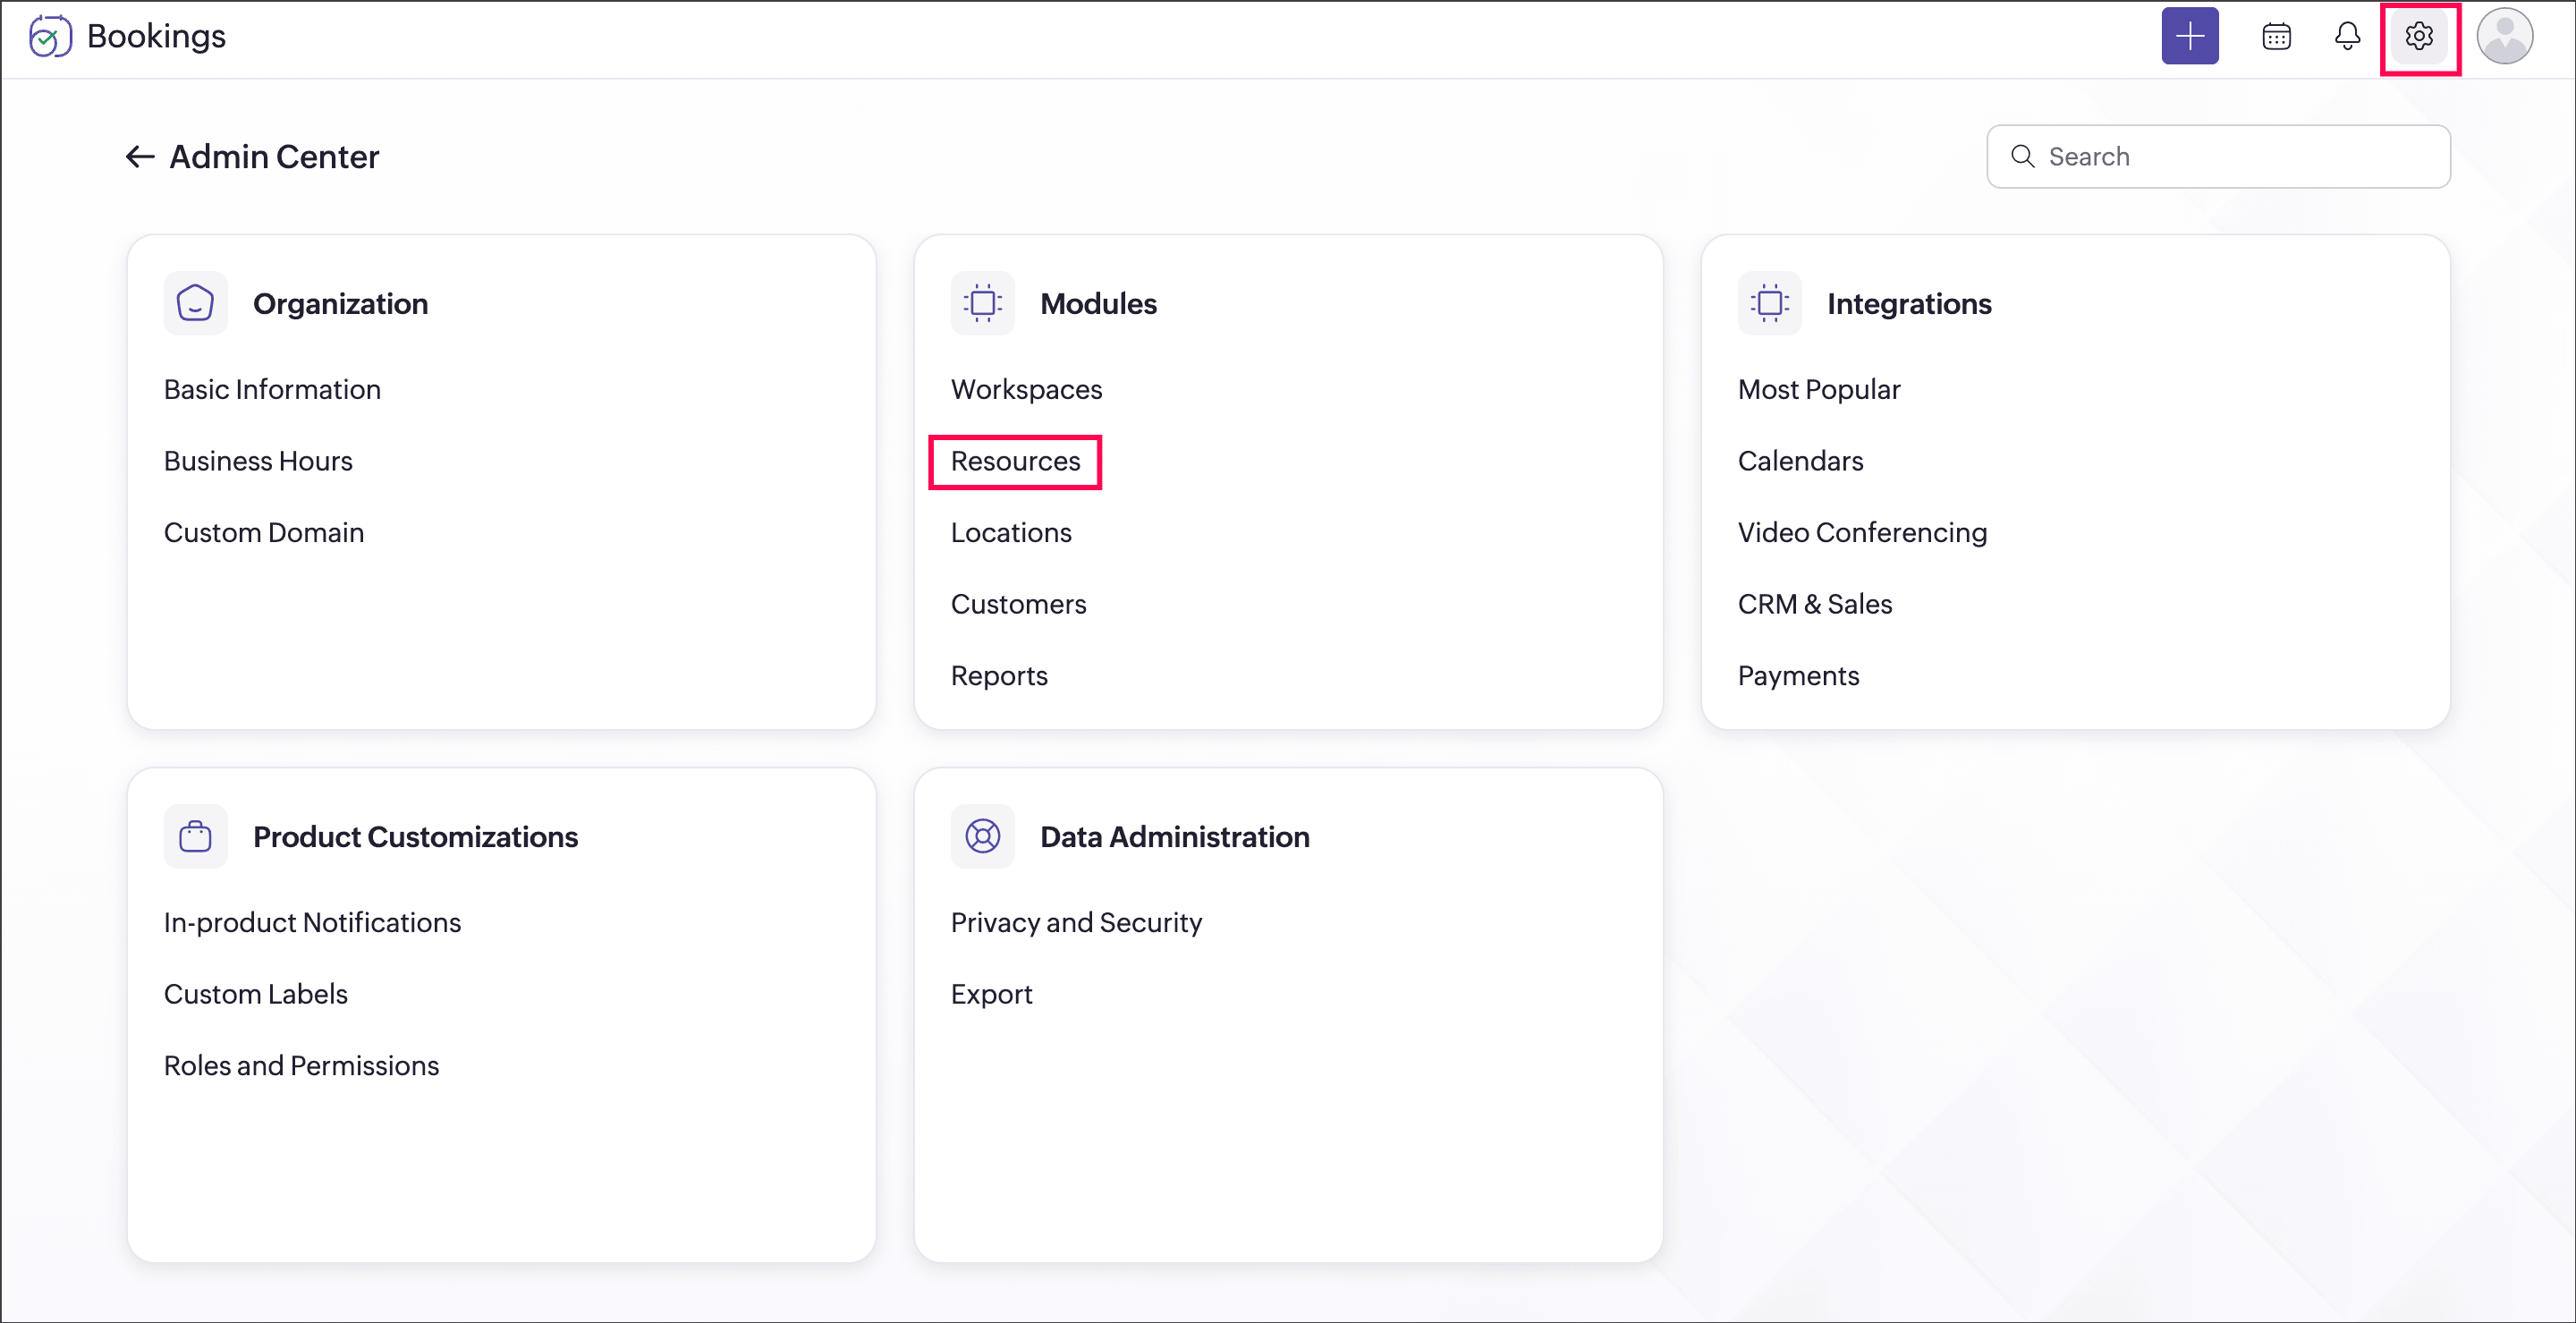The height and width of the screenshot is (1323, 2576).
Task: Click the Integrations heading
Action: [x=1909, y=304]
